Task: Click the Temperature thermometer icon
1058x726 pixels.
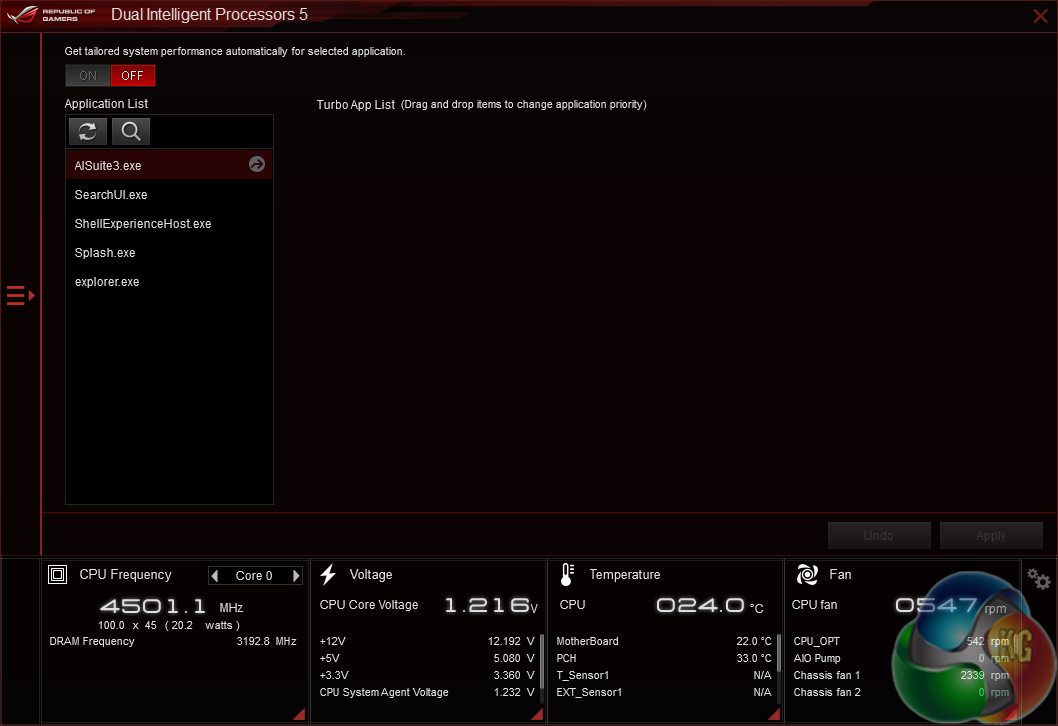Action: click(x=567, y=574)
